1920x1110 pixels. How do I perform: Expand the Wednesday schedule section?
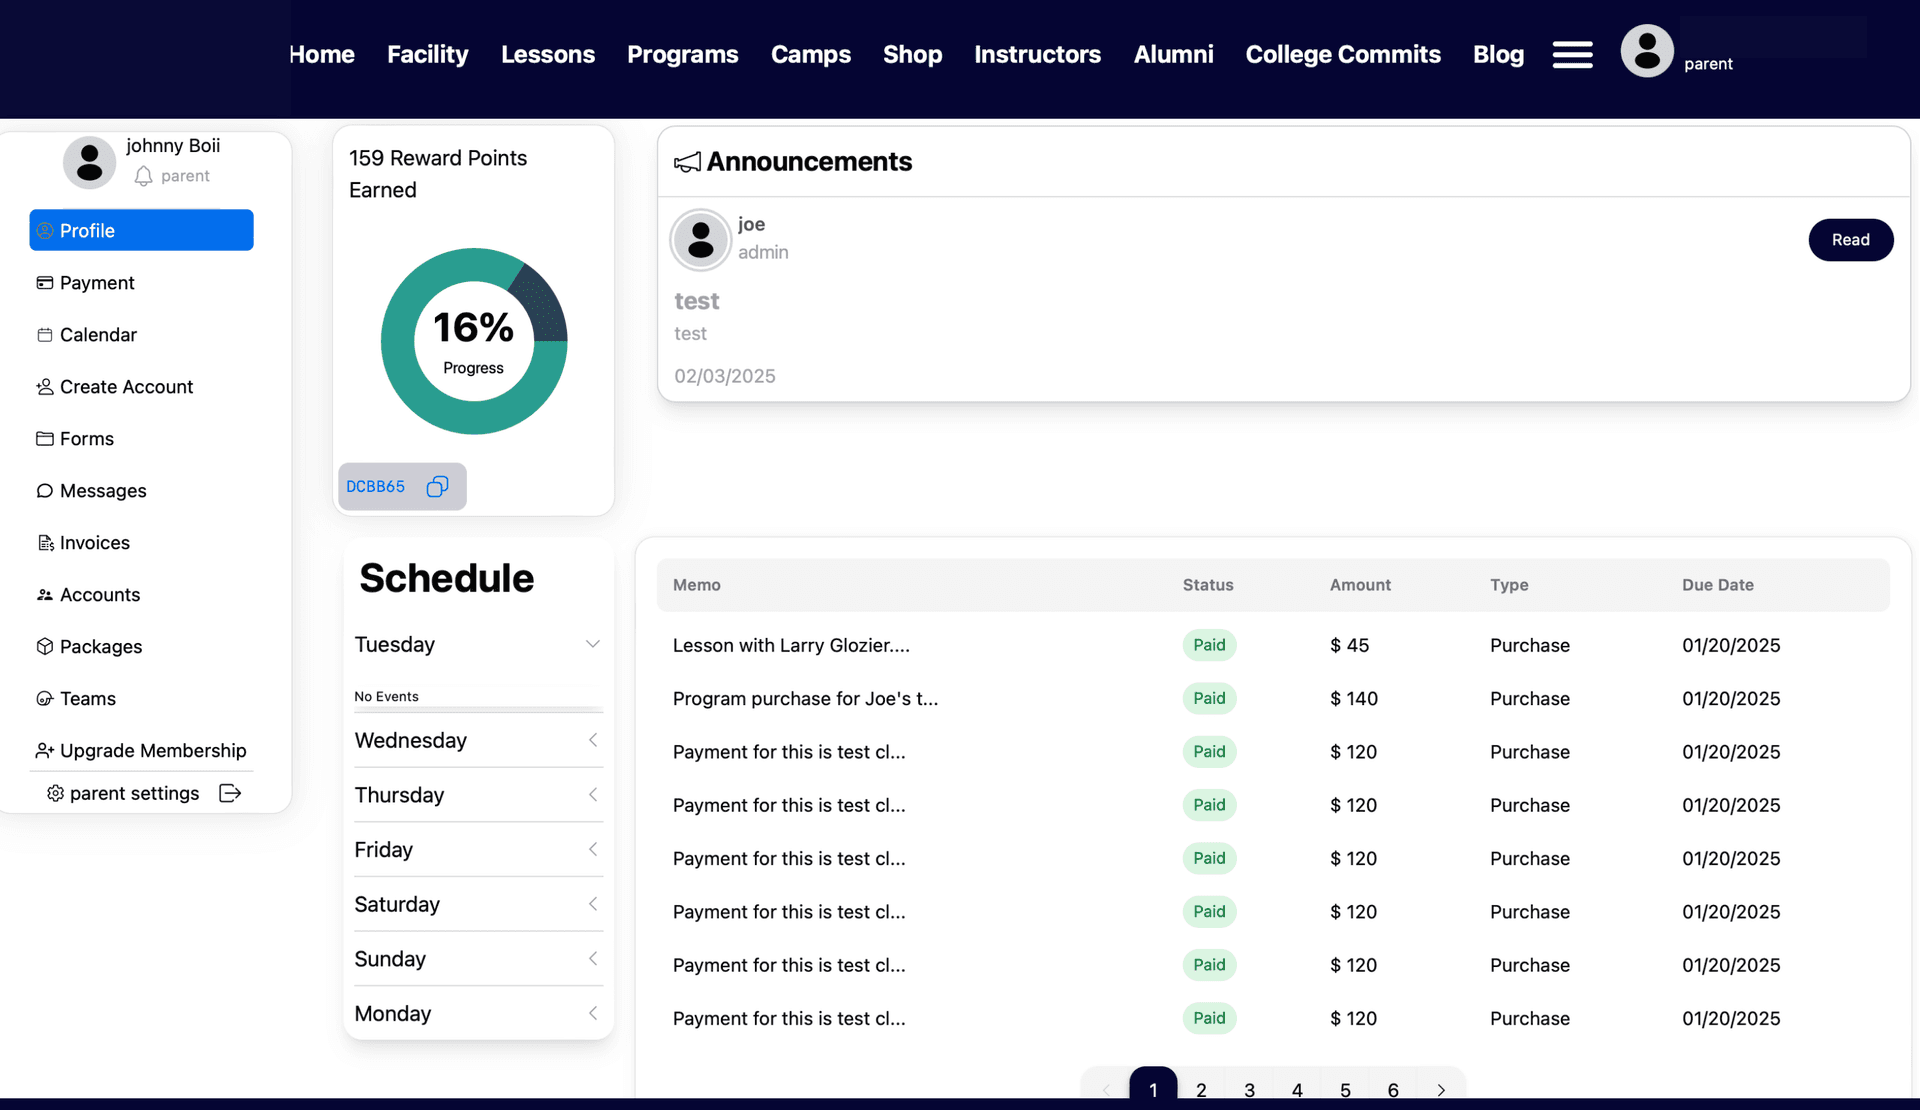pos(592,740)
